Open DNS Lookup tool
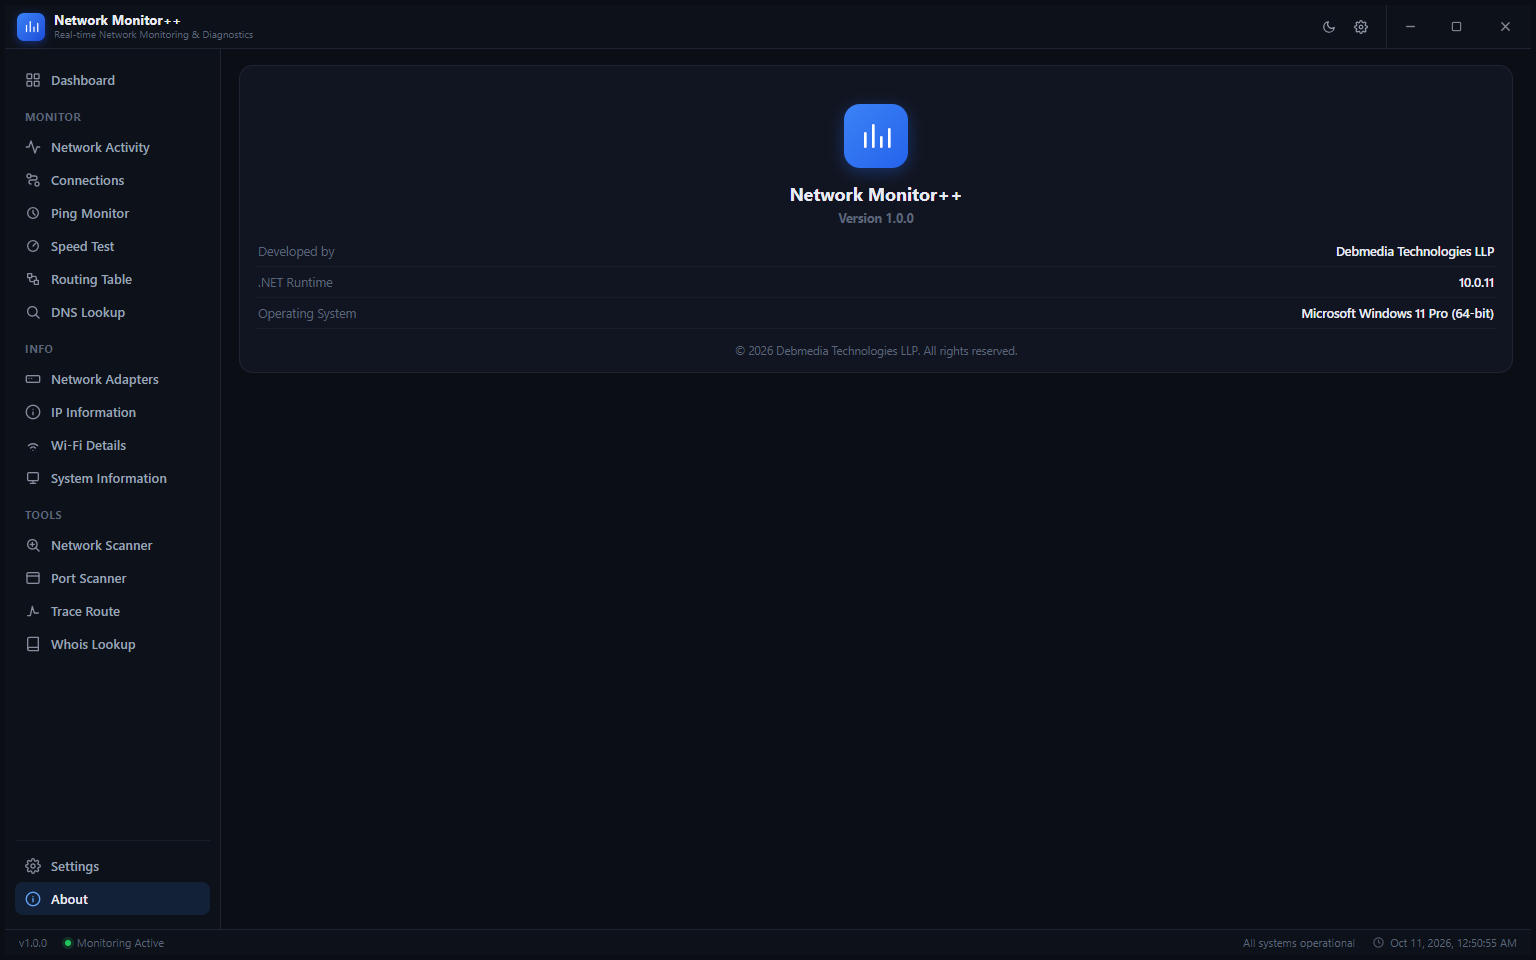The height and width of the screenshot is (960, 1536). click(x=112, y=312)
